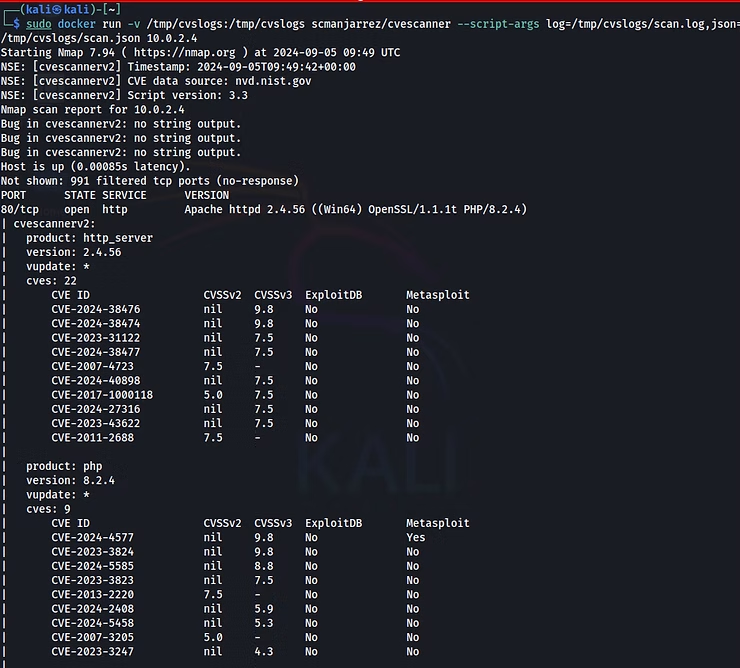Click CVE-2013-2220 entry
Viewport: 740px width, 668px height.
tap(92, 595)
